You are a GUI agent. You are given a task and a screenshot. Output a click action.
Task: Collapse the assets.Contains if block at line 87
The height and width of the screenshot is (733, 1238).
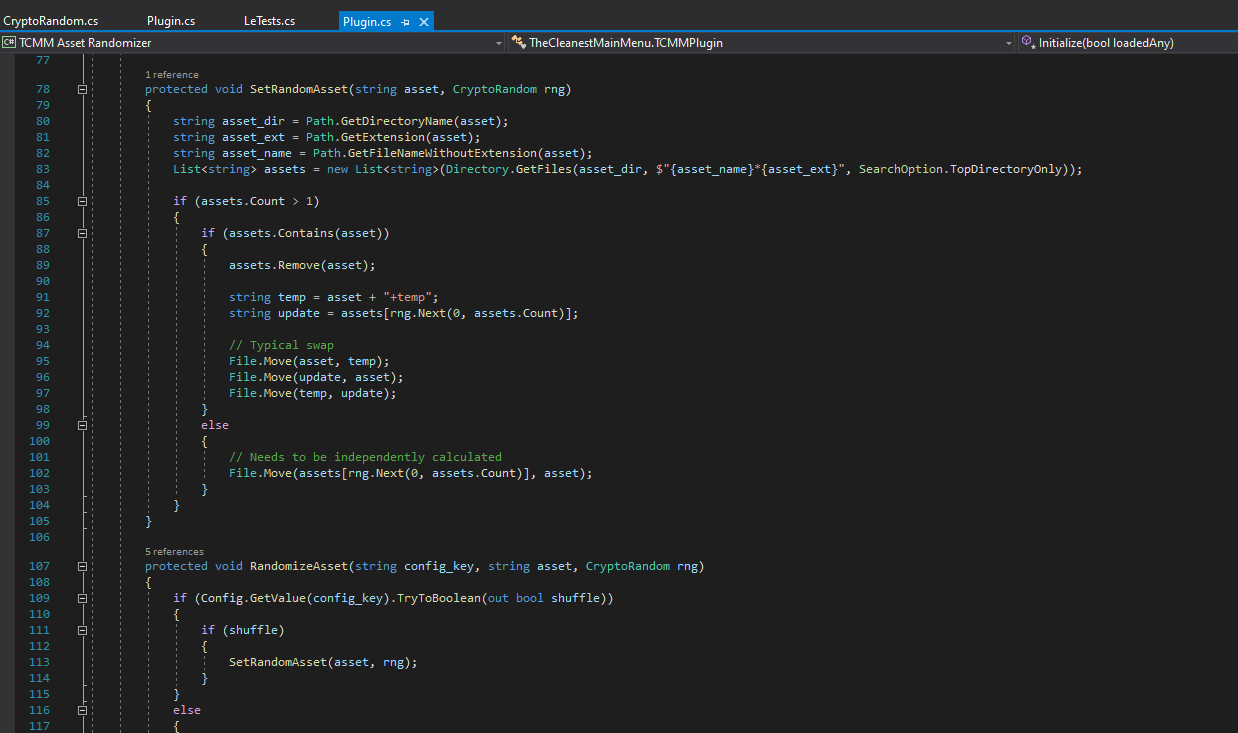[83, 233]
